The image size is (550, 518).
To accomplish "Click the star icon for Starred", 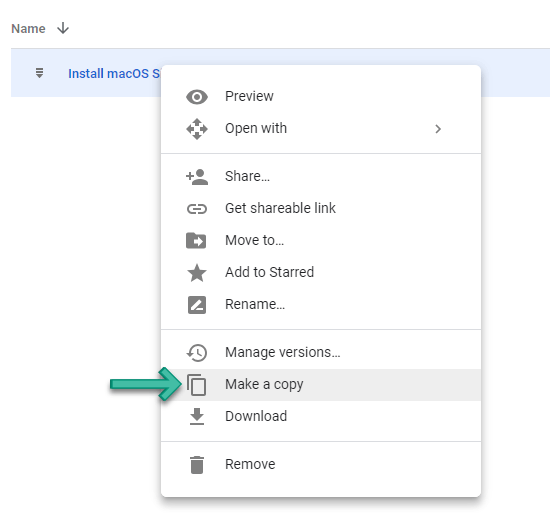I will coord(197,273).
